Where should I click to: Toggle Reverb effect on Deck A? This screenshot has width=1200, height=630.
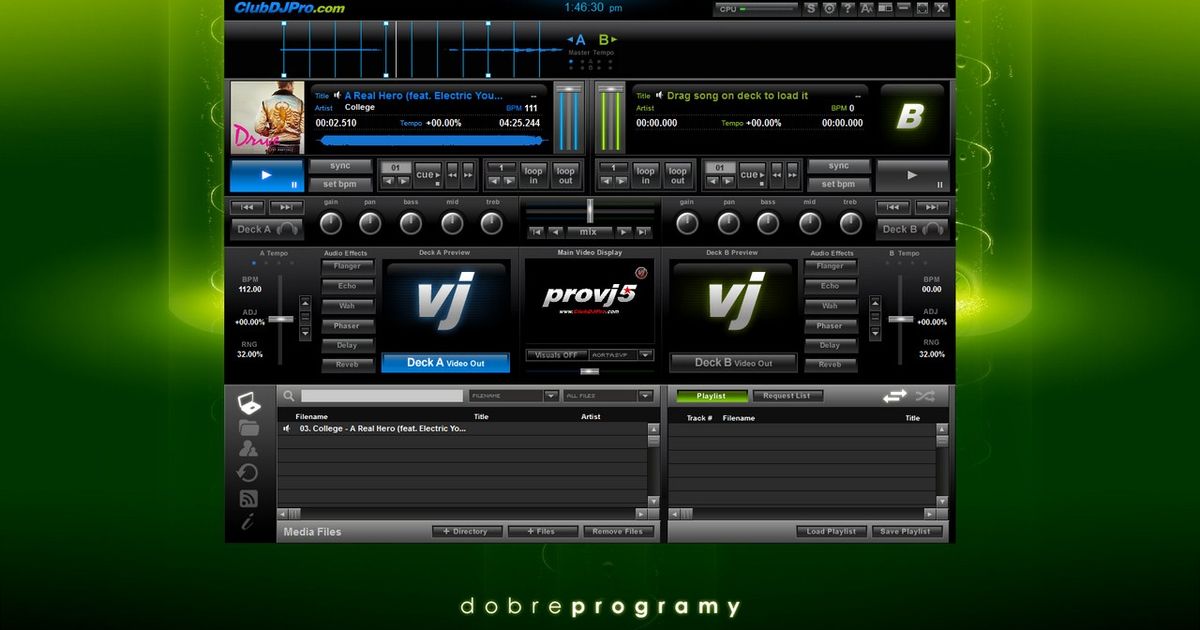point(348,365)
